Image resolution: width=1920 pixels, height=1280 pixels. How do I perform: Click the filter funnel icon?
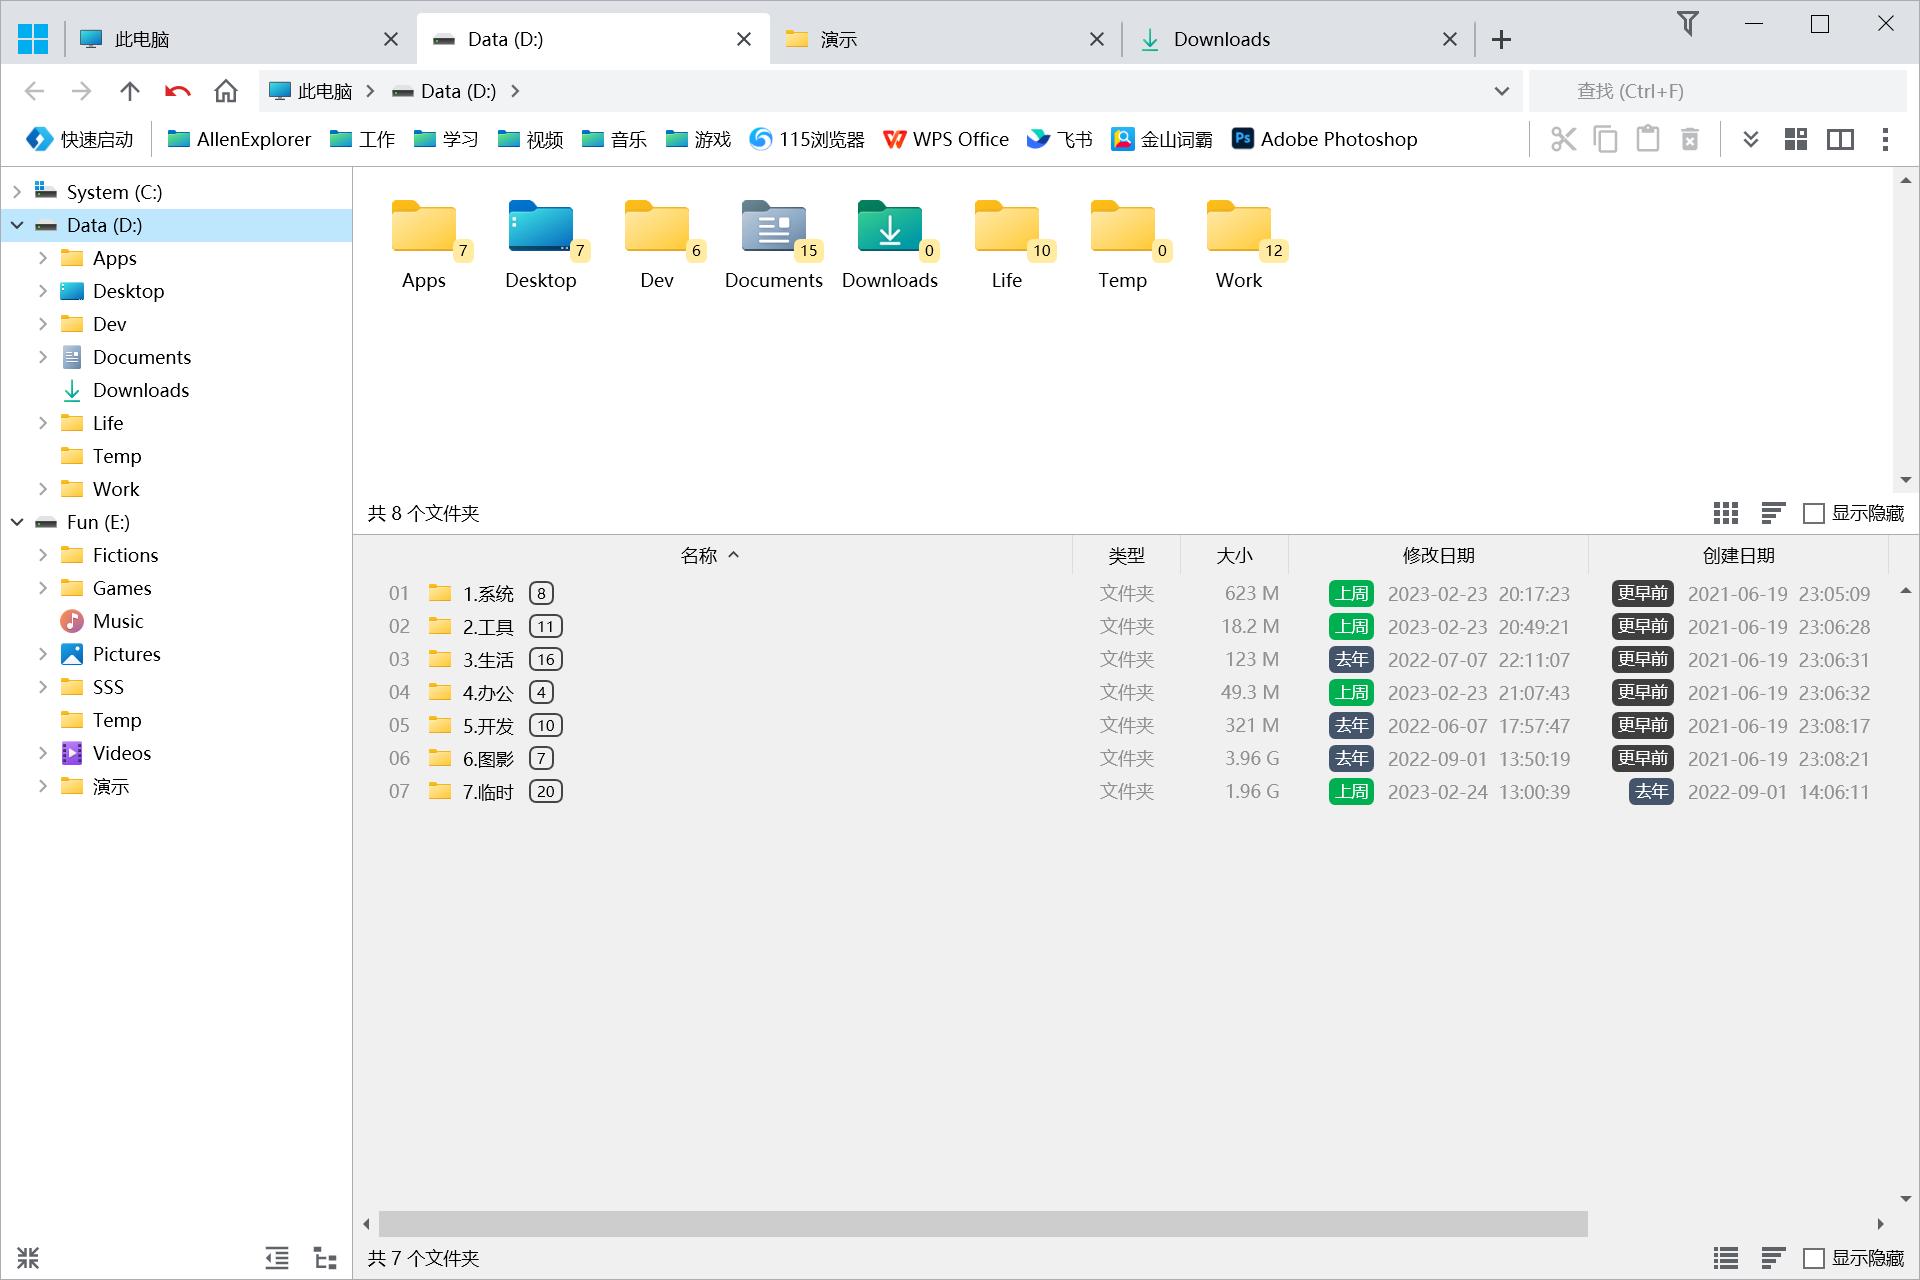pyautogui.click(x=1687, y=23)
